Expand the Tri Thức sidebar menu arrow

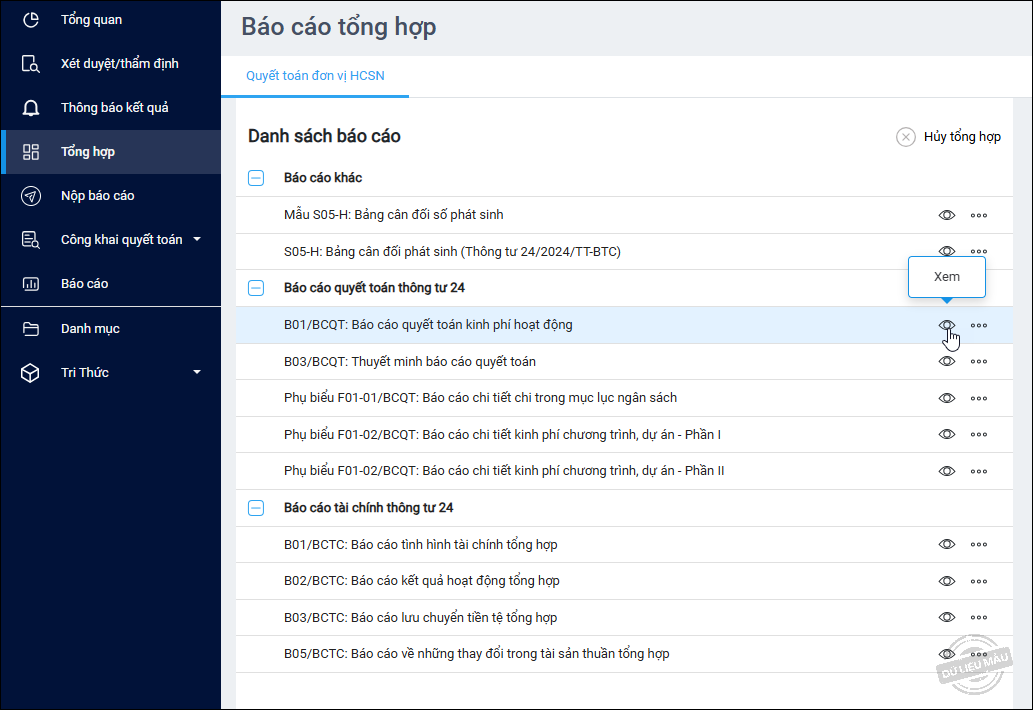click(197, 373)
